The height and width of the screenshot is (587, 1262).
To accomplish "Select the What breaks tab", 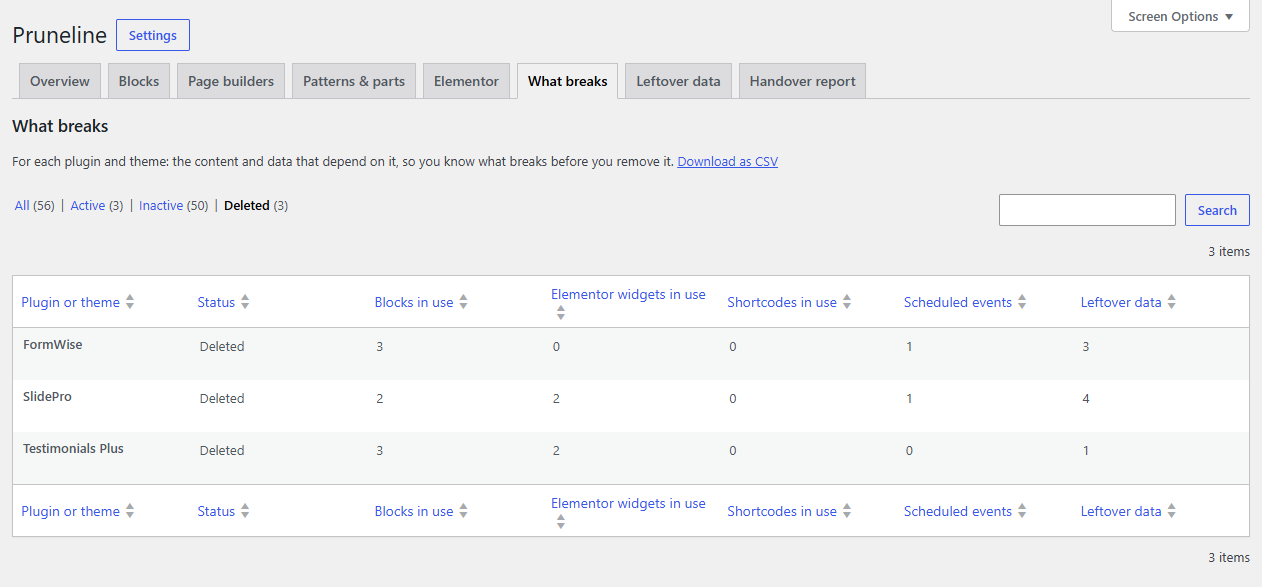I will coord(567,81).
